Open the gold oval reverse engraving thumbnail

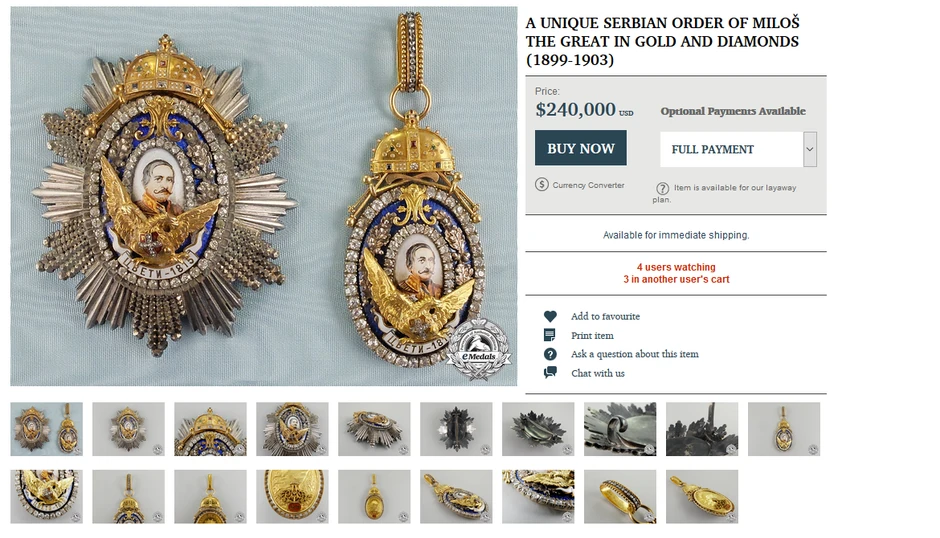[292, 497]
